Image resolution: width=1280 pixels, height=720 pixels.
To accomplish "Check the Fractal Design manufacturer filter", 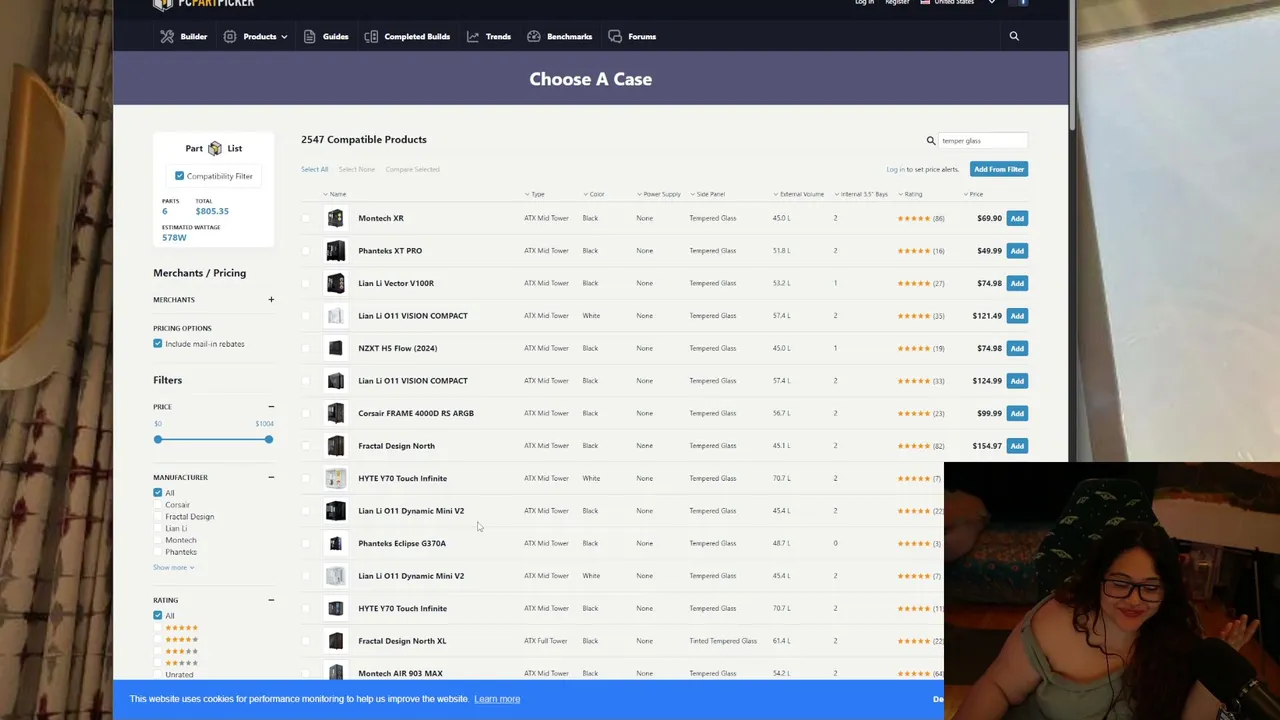I will click(x=157, y=517).
